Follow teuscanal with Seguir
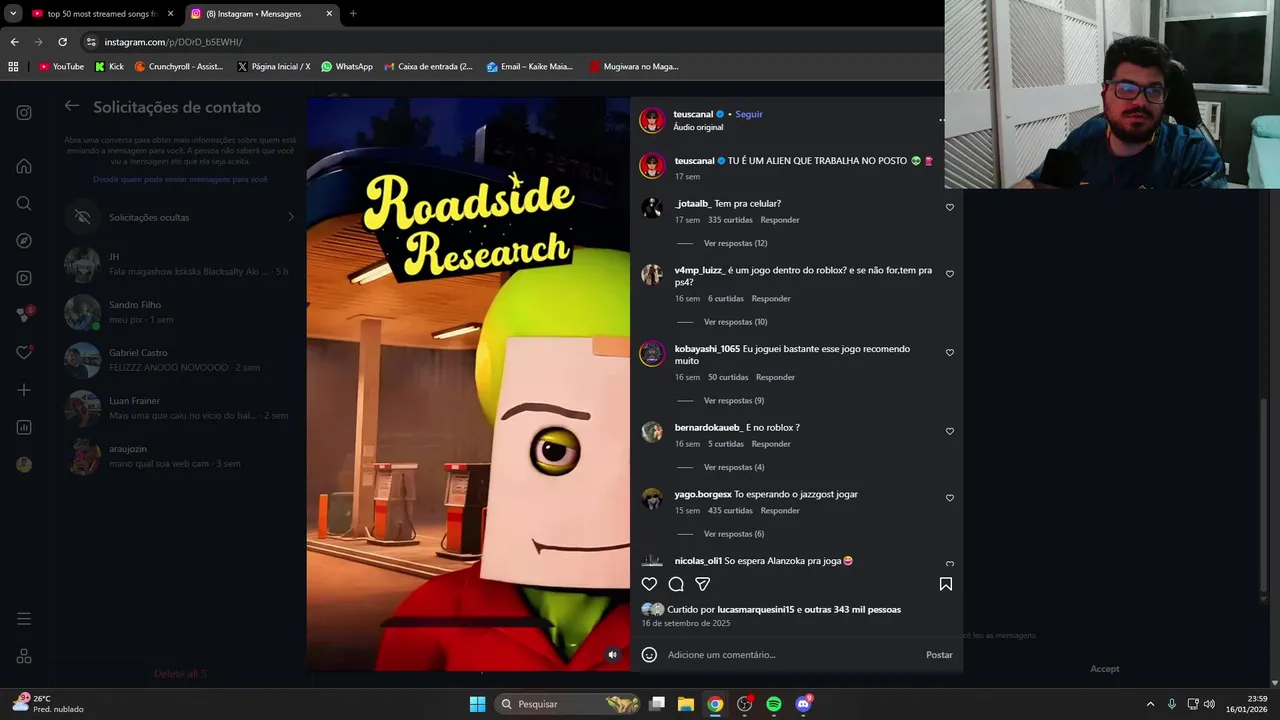Viewport: 1280px width, 720px height. click(x=749, y=114)
